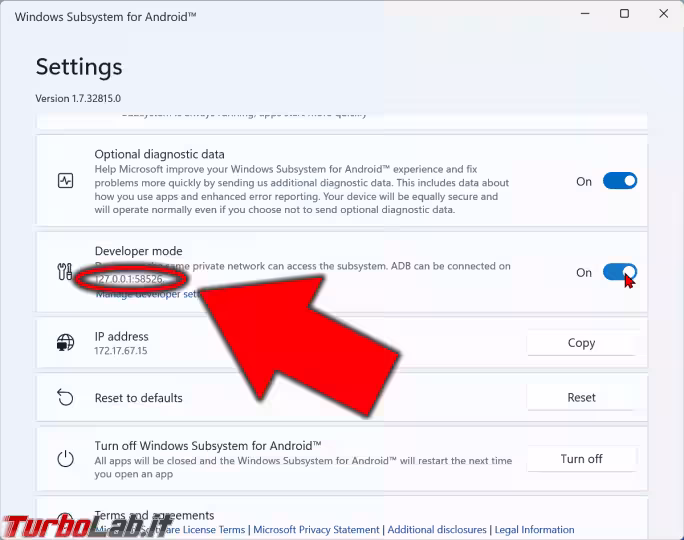Open Microsoft Privacy Statement link
The height and width of the screenshot is (540, 684).
[x=316, y=530]
